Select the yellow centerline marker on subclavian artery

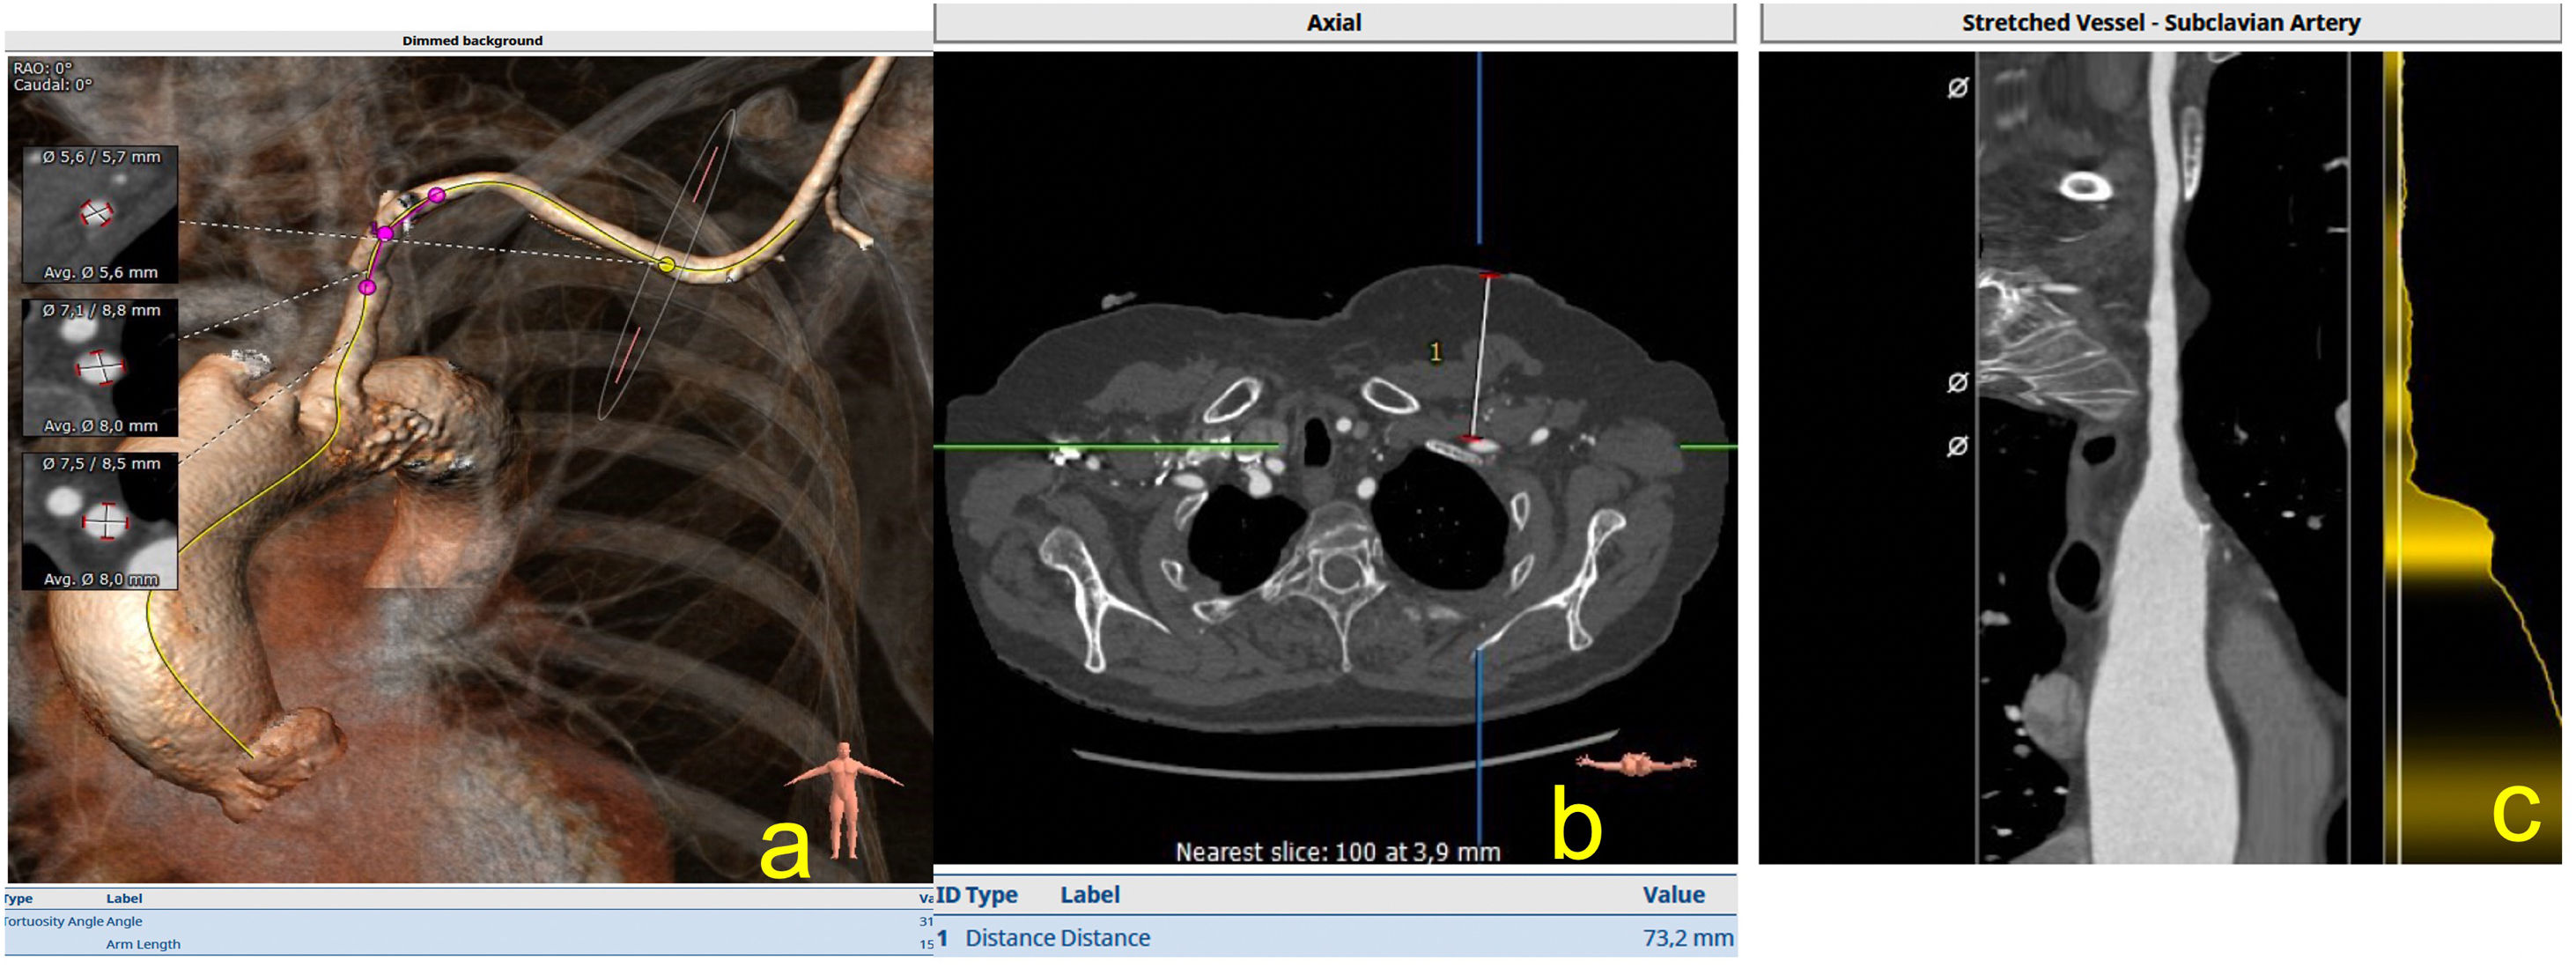pos(667,265)
